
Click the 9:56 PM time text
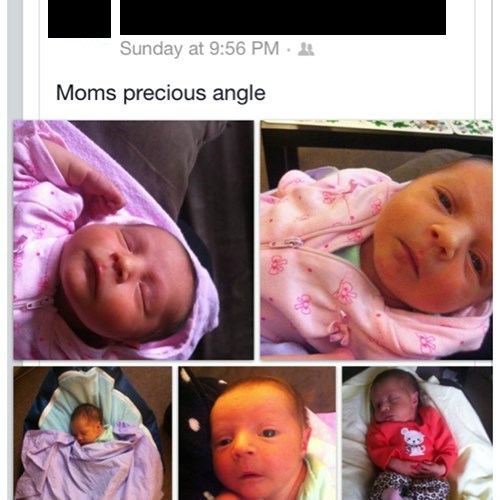click(244, 49)
